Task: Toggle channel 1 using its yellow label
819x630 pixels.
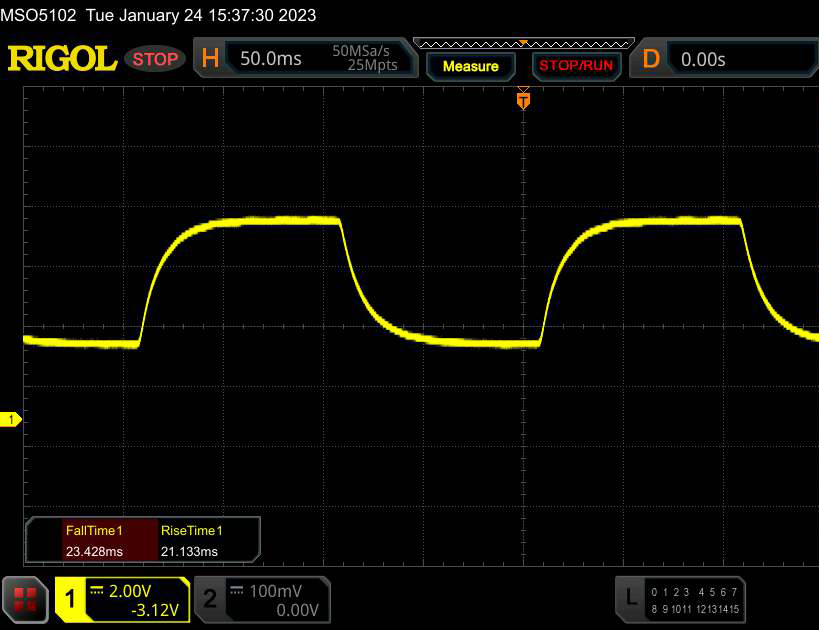Action: pos(70,599)
